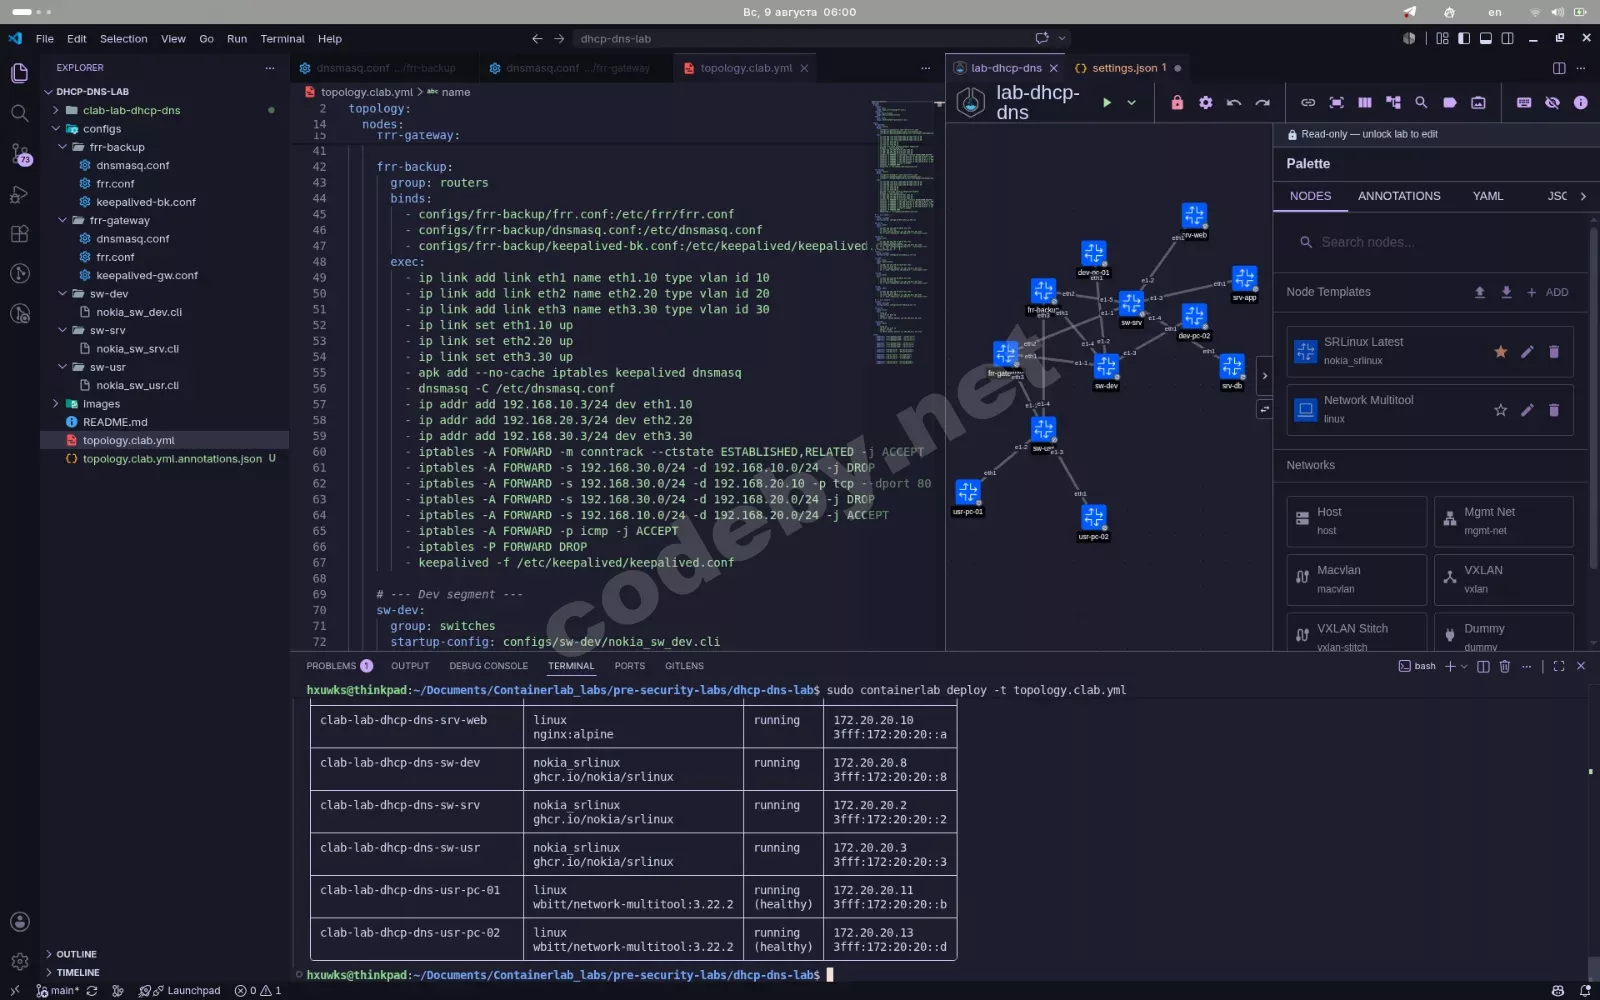Edit the Network Multitool template pencil icon

coord(1527,410)
